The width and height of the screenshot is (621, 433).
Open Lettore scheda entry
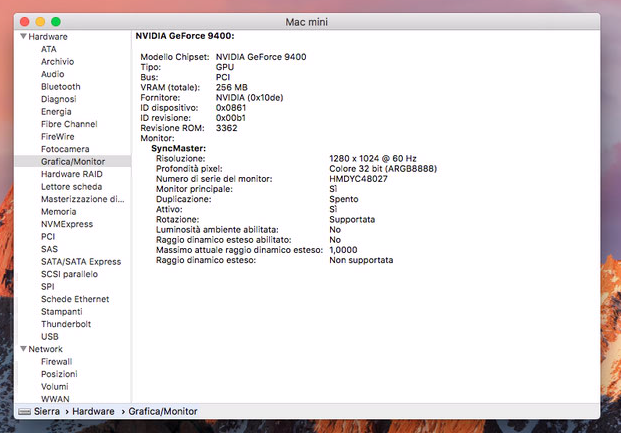pyautogui.click(x=72, y=187)
